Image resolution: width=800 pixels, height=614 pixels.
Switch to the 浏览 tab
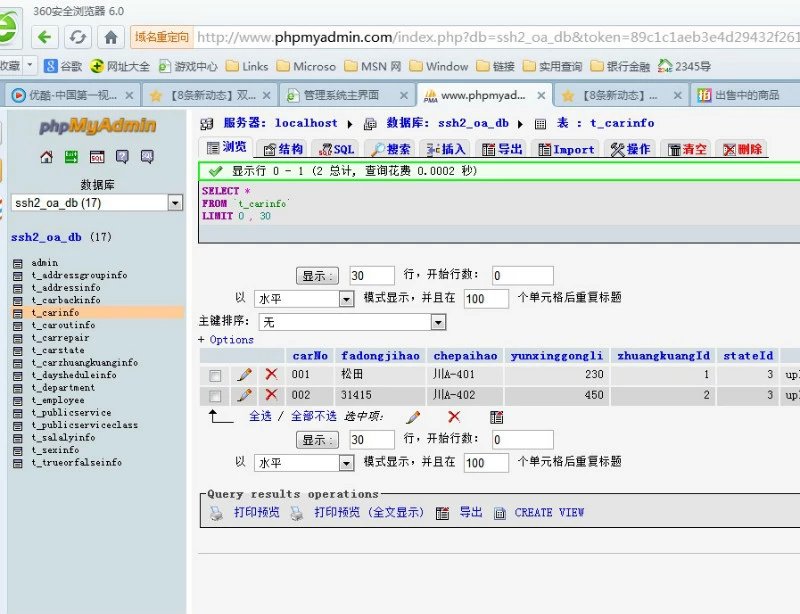pos(227,148)
